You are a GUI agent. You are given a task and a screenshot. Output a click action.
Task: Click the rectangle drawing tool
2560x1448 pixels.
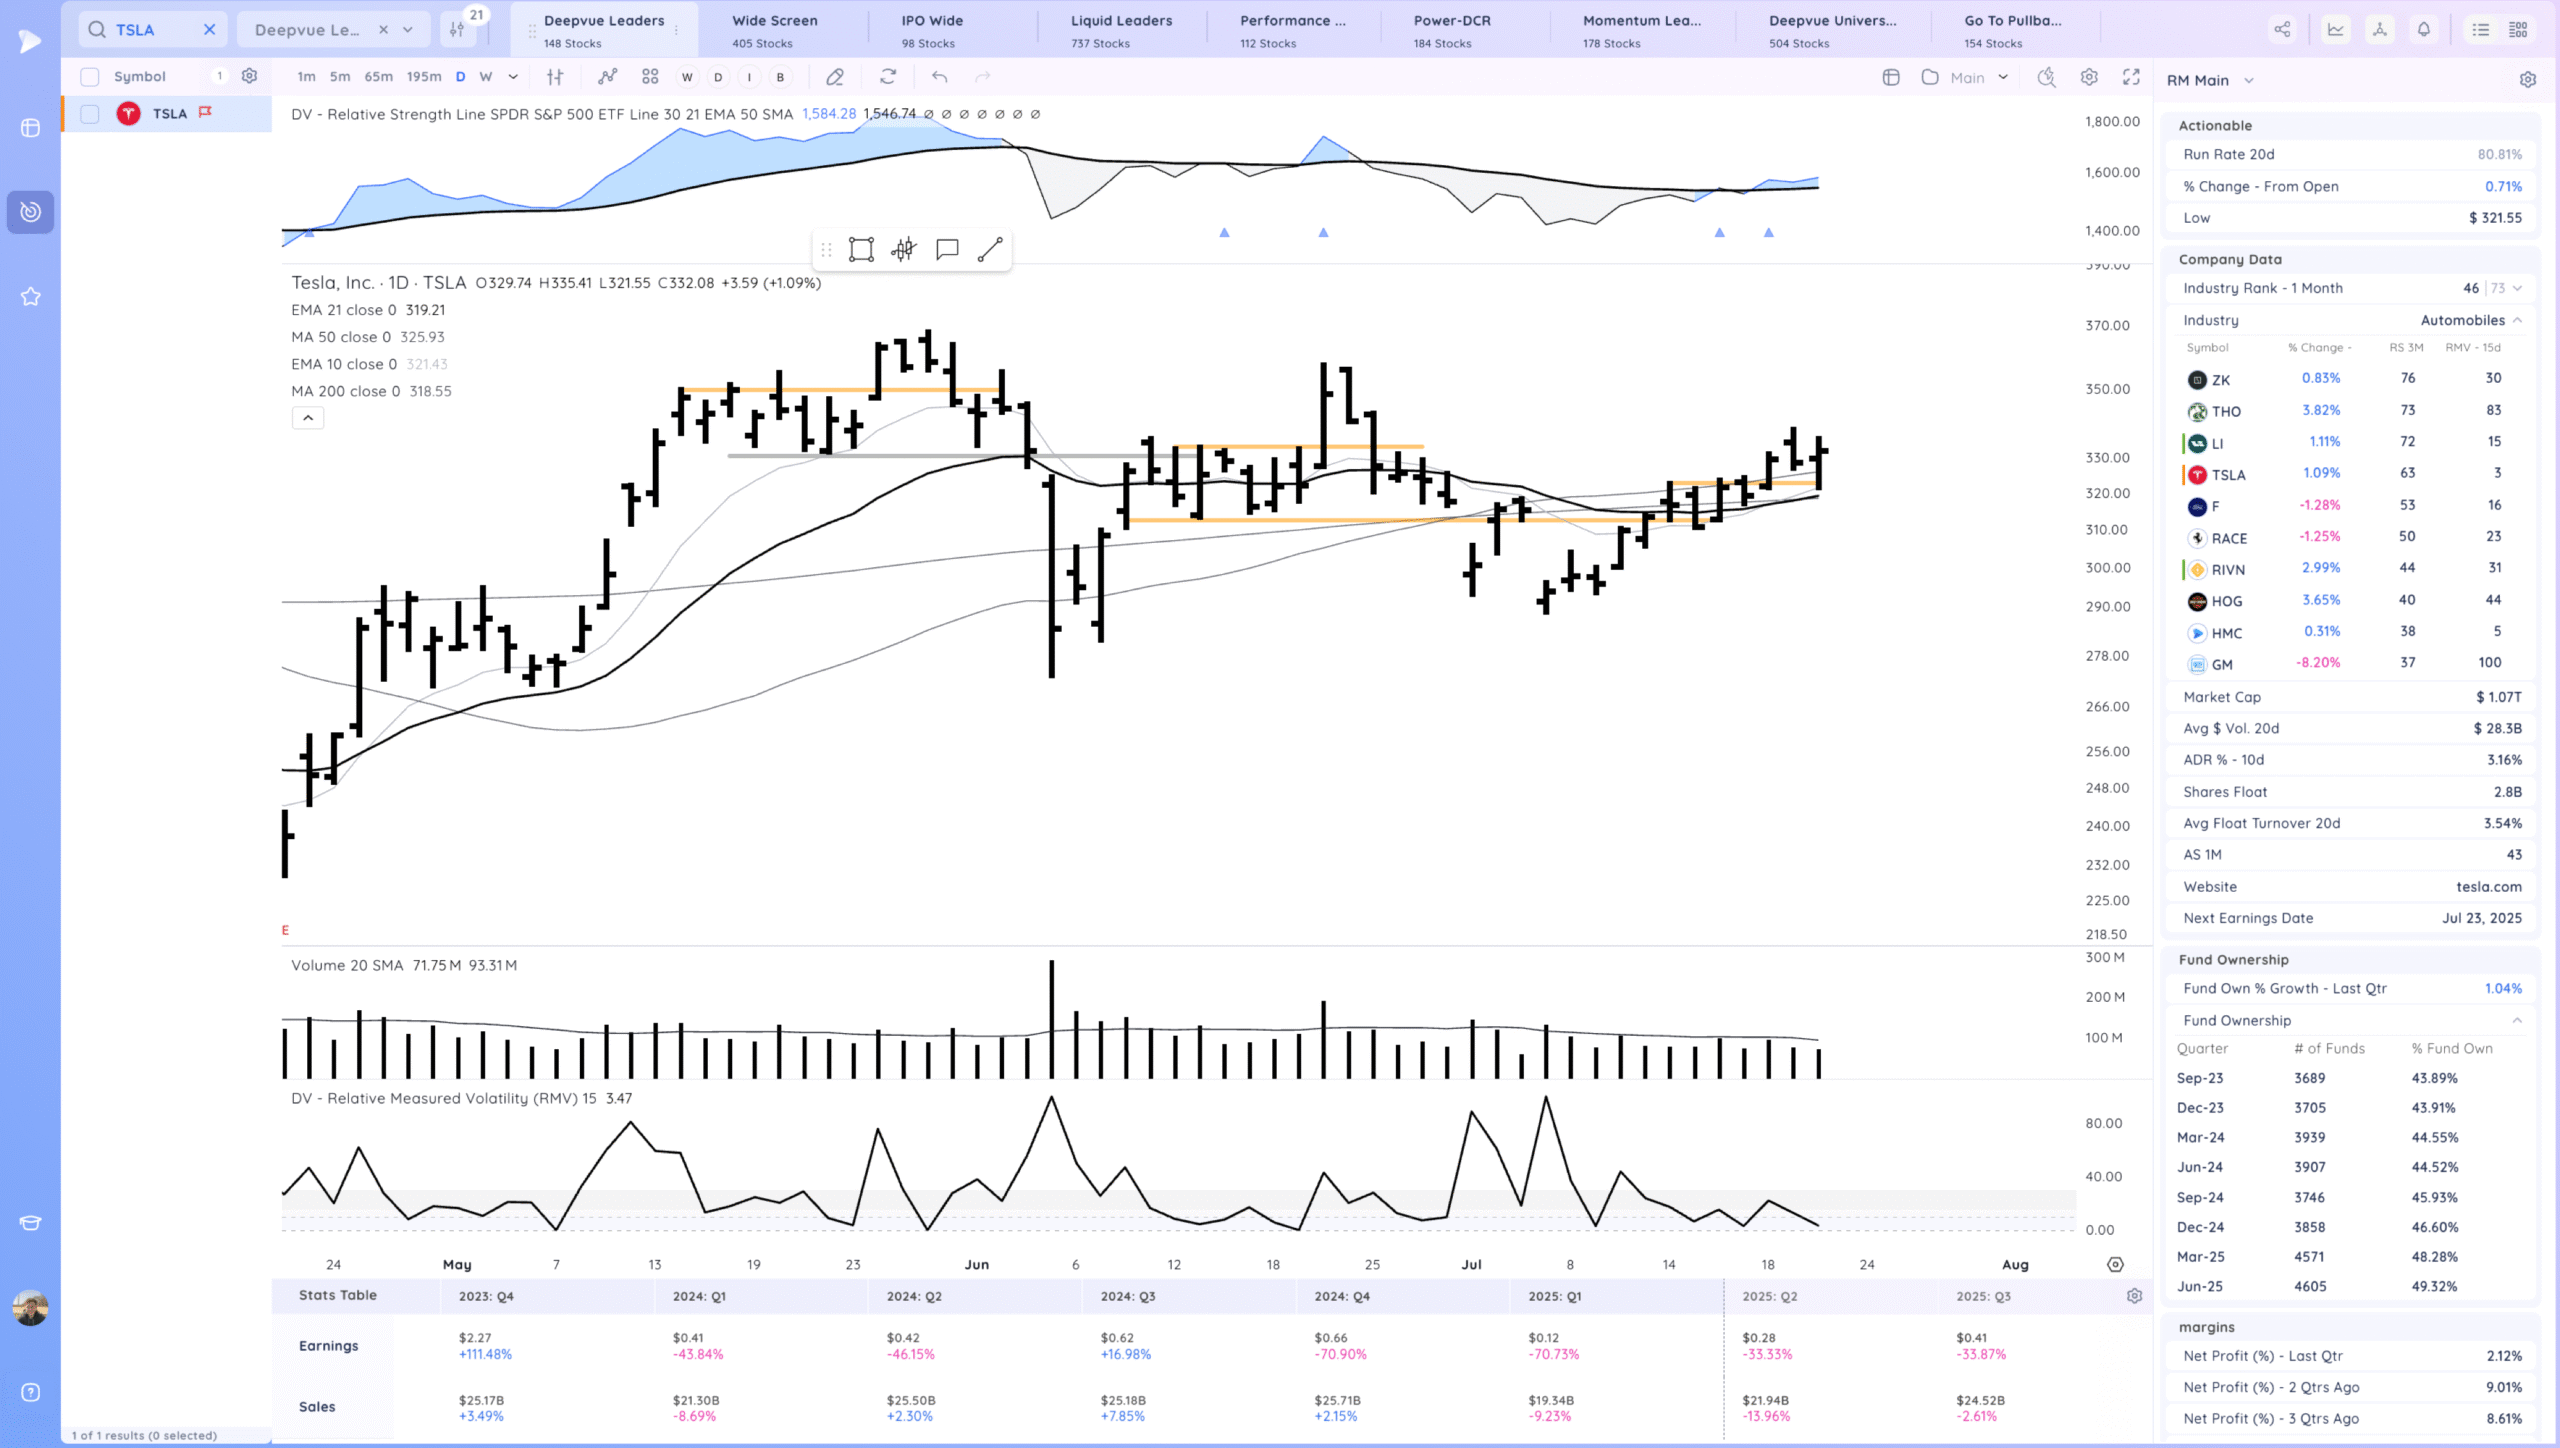[x=861, y=249]
